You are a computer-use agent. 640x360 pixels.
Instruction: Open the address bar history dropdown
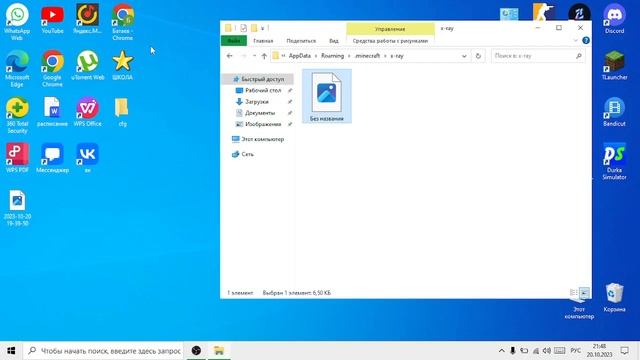pos(464,56)
